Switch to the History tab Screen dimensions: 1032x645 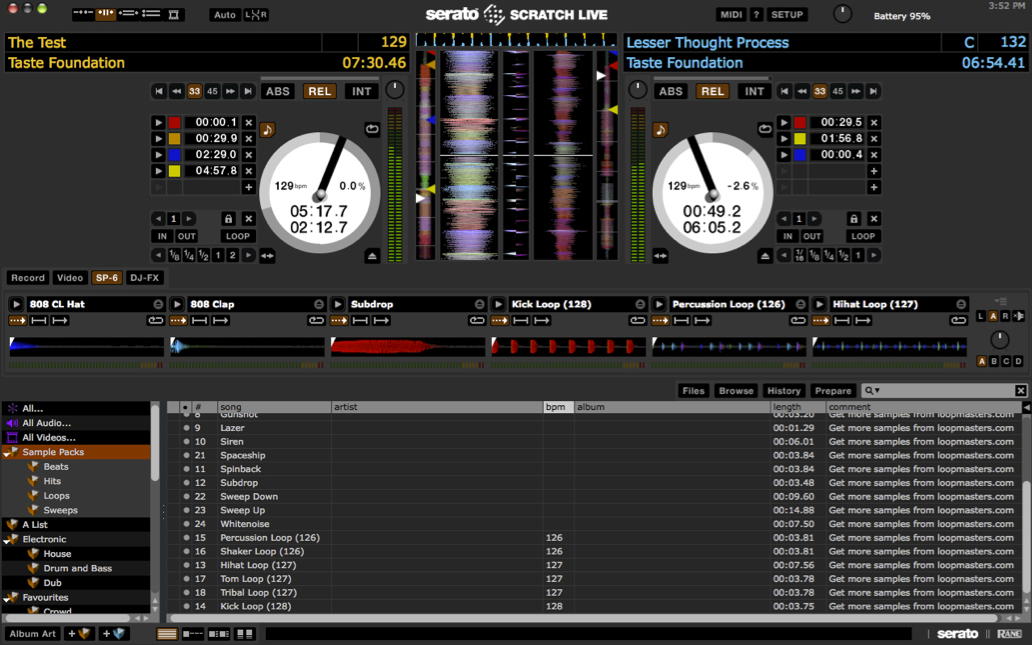coord(784,390)
